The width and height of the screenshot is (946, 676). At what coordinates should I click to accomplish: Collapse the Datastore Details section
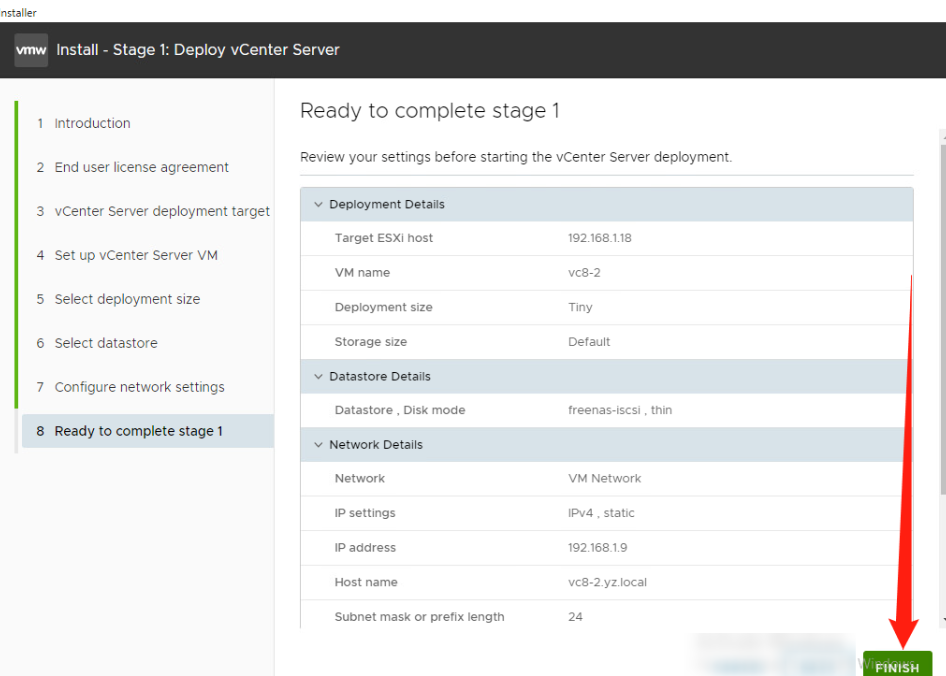coord(318,376)
